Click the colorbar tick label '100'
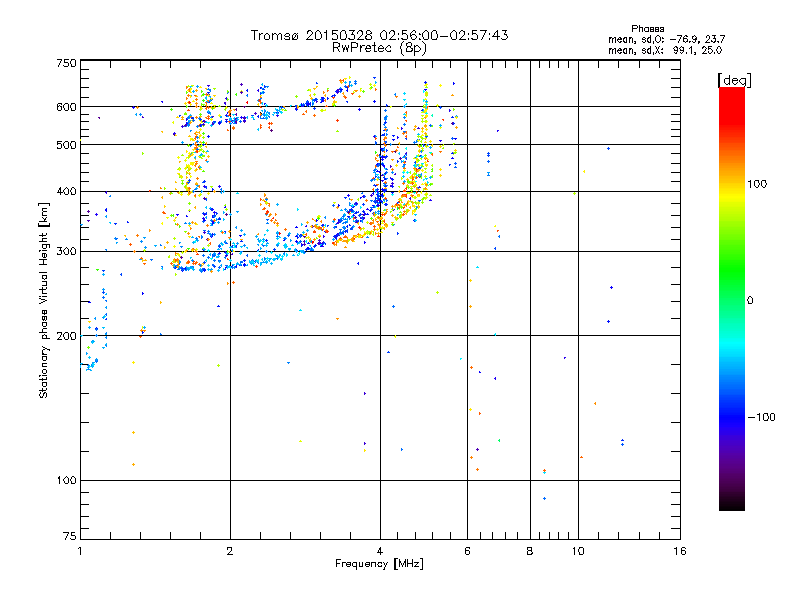This screenshot has height=600, width=800. pos(757,184)
